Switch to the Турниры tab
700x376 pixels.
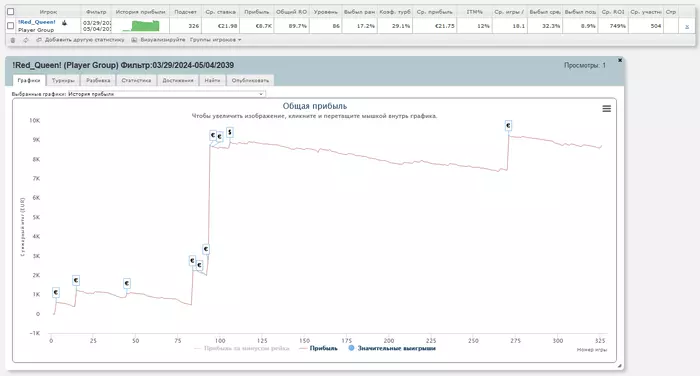[x=63, y=80]
